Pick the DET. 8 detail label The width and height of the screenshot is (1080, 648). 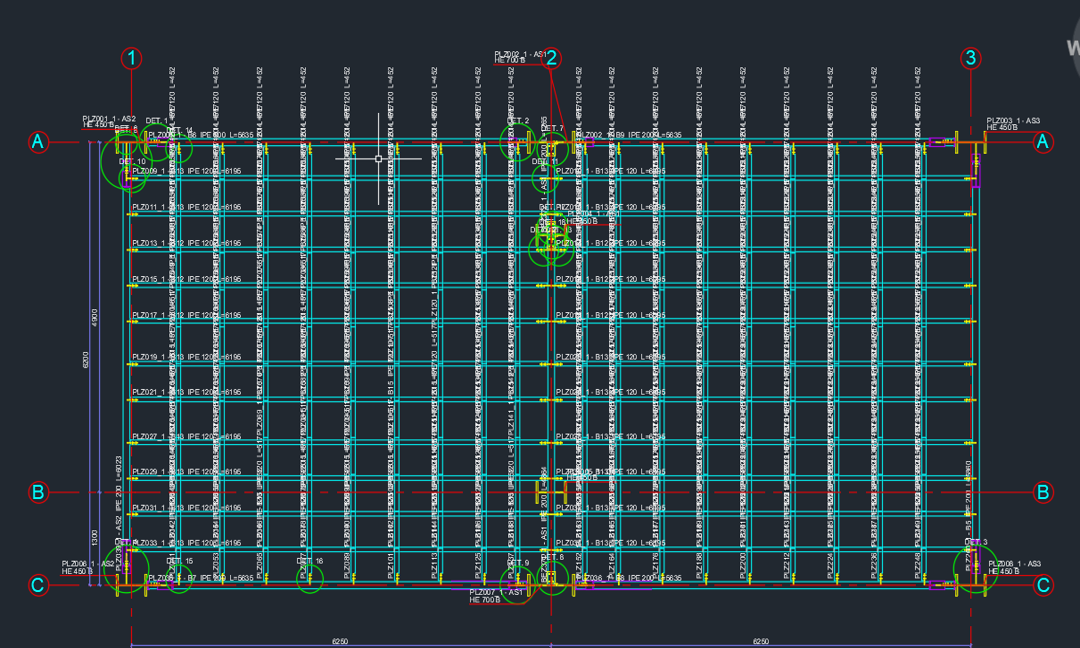552,557
